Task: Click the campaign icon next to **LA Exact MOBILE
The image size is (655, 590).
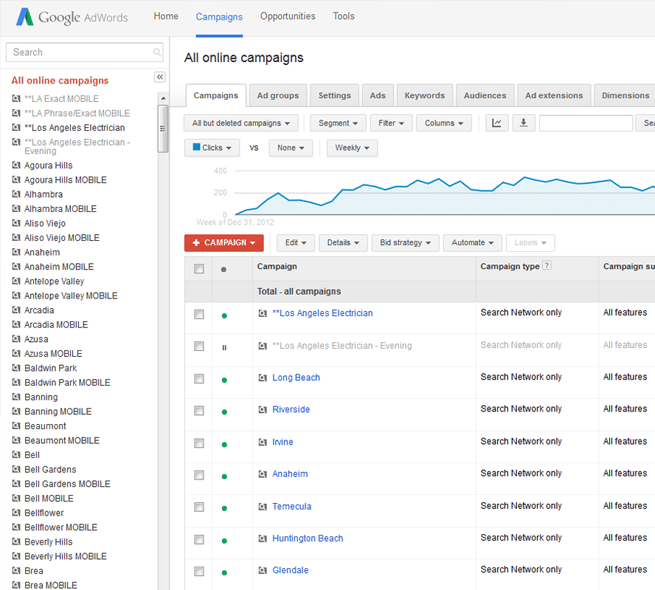Action: coord(16,99)
